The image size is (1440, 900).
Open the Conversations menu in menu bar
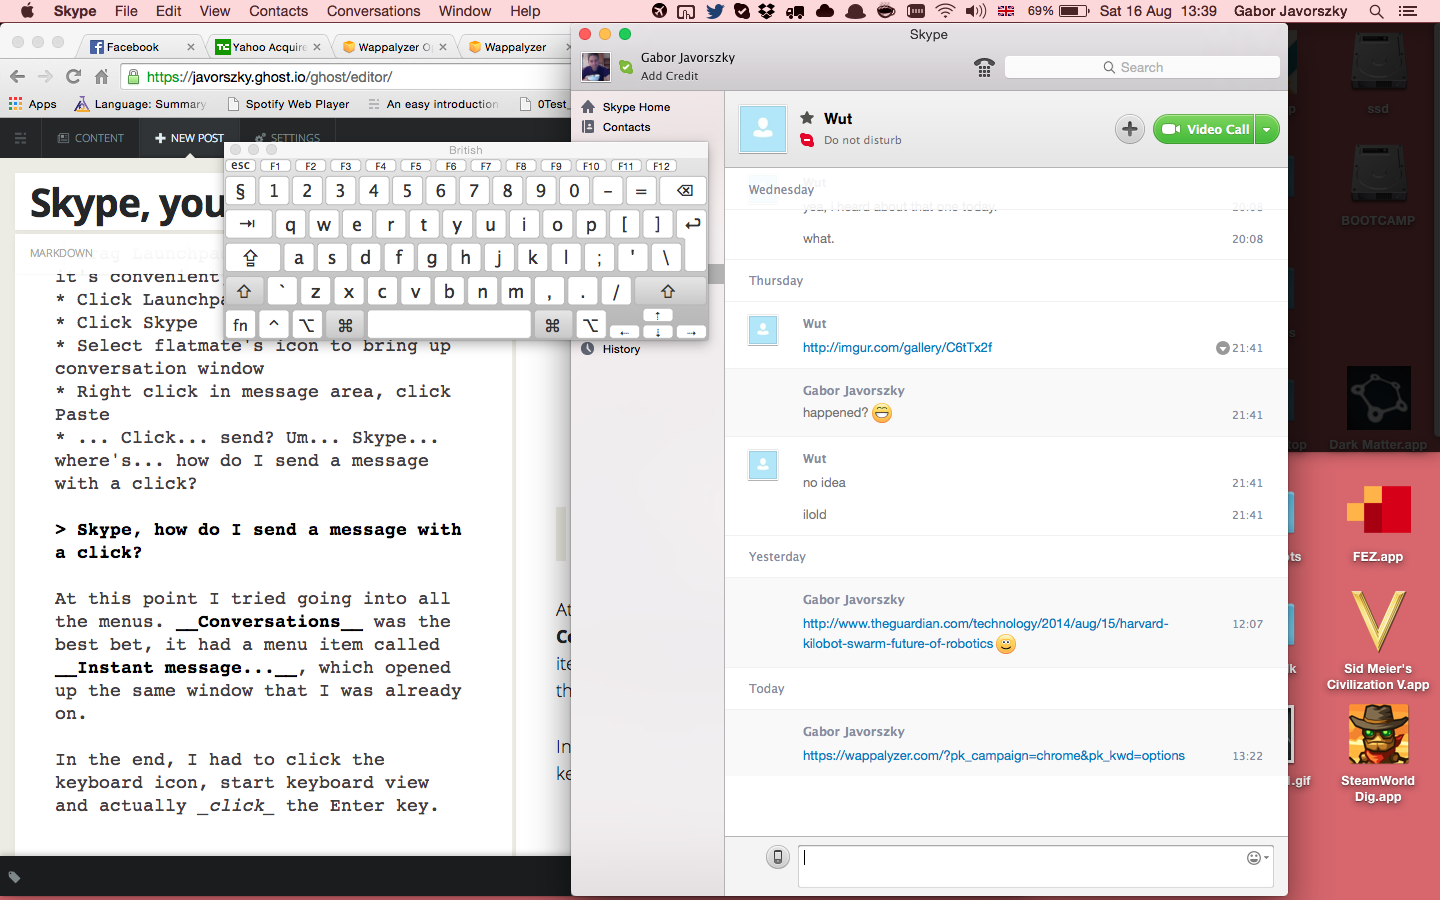click(x=373, y=11)
